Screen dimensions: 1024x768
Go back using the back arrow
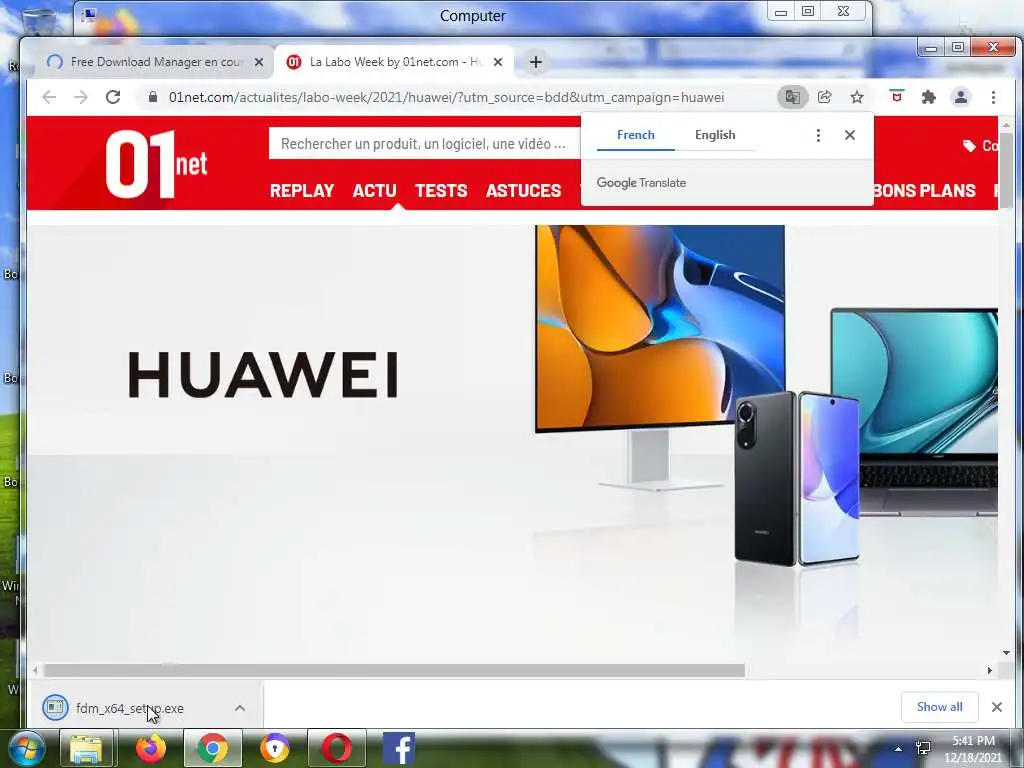point(49,97)
